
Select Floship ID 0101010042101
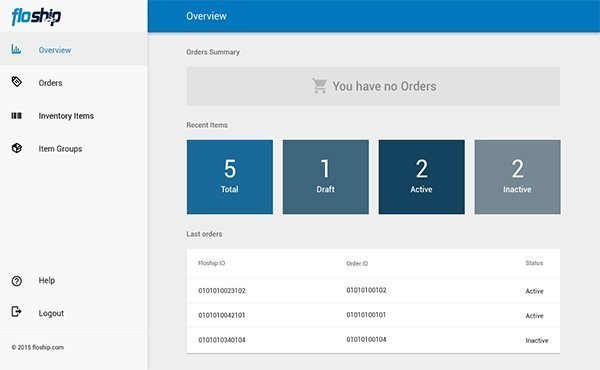click(x=222, y=315)
